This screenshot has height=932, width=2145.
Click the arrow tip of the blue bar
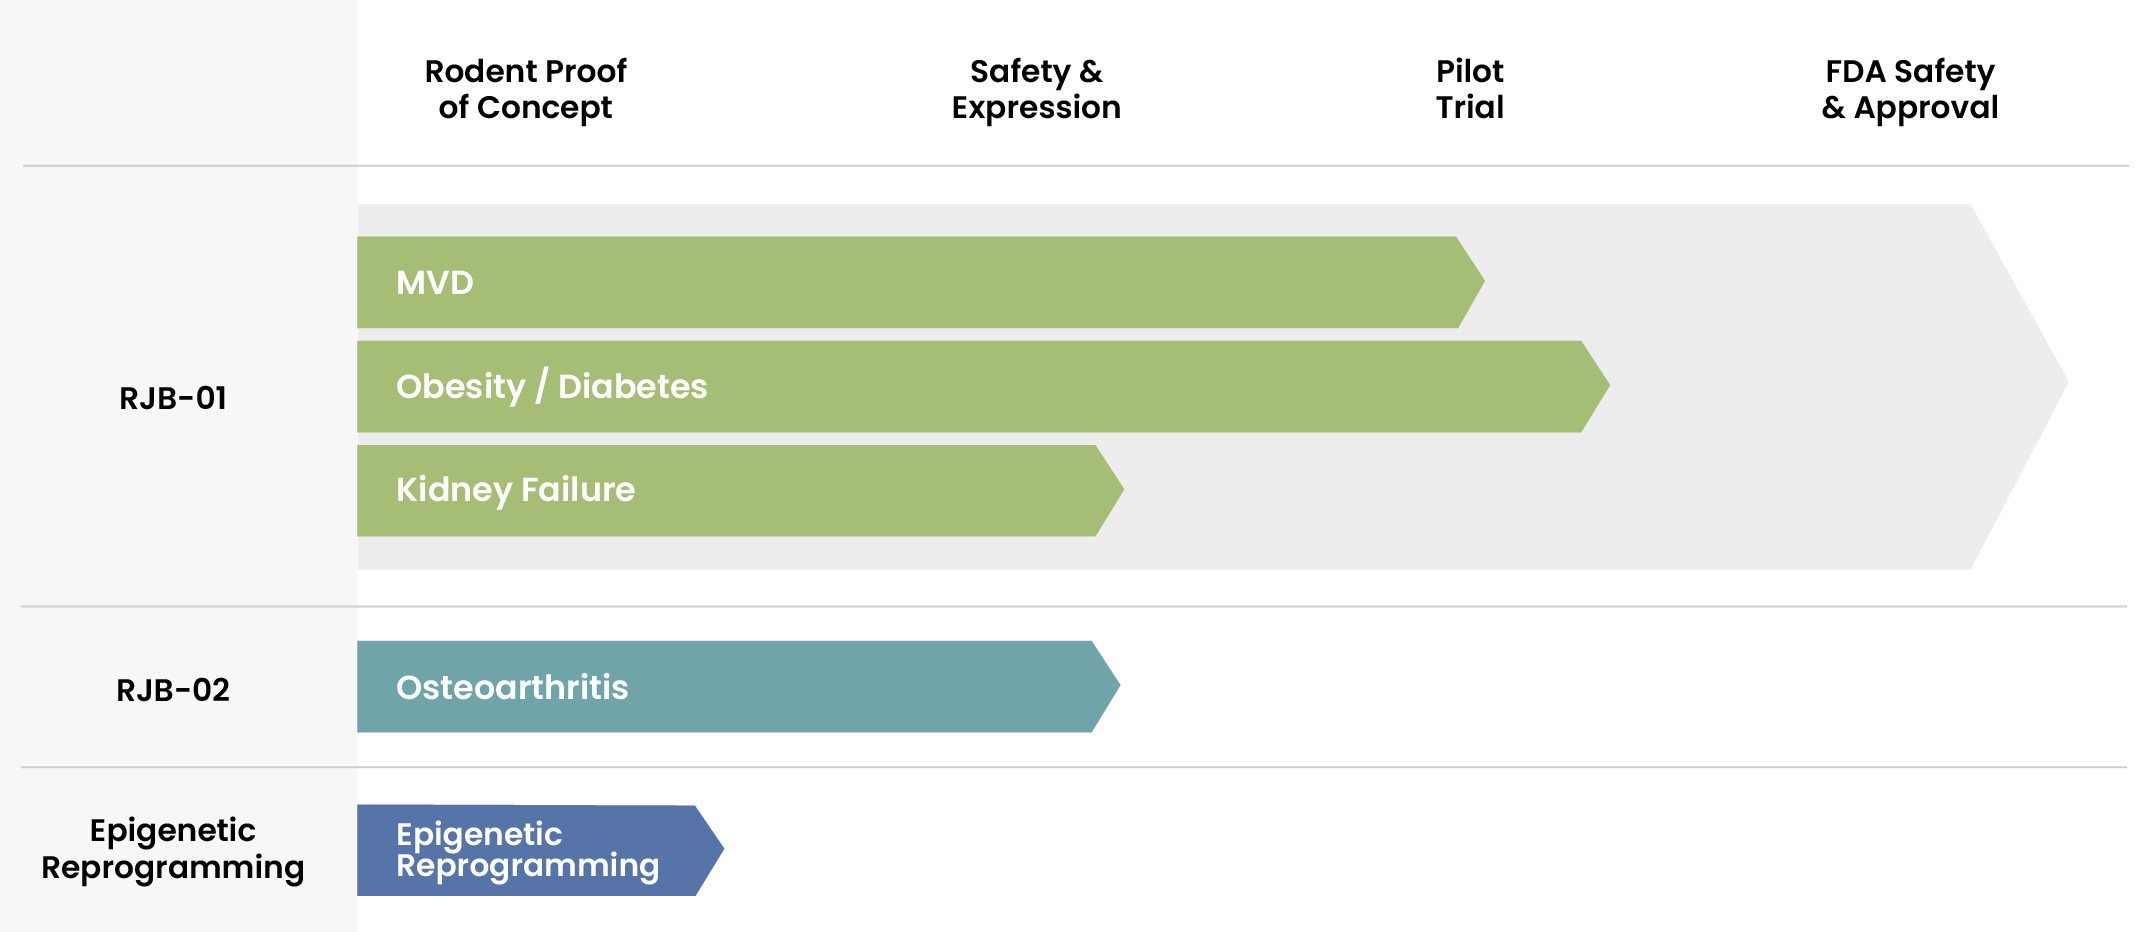710,850
